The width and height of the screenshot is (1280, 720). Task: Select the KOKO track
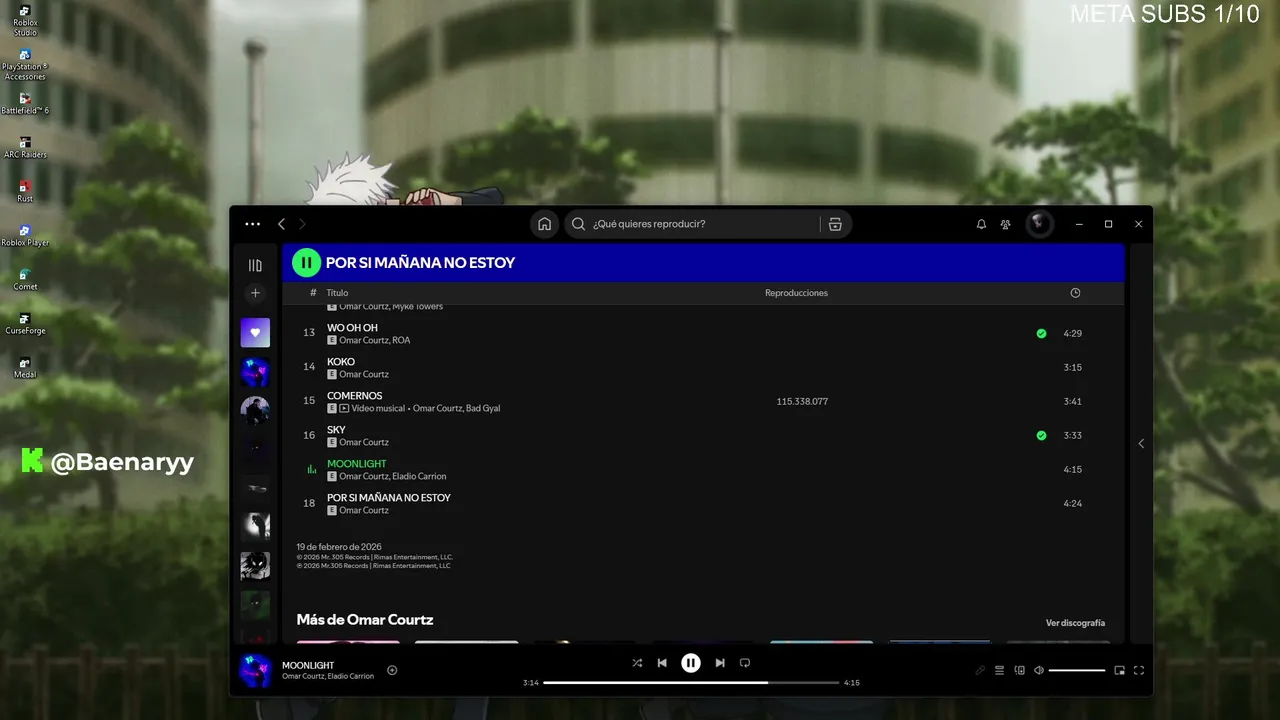pyautogui.click(x=340, y=362)
